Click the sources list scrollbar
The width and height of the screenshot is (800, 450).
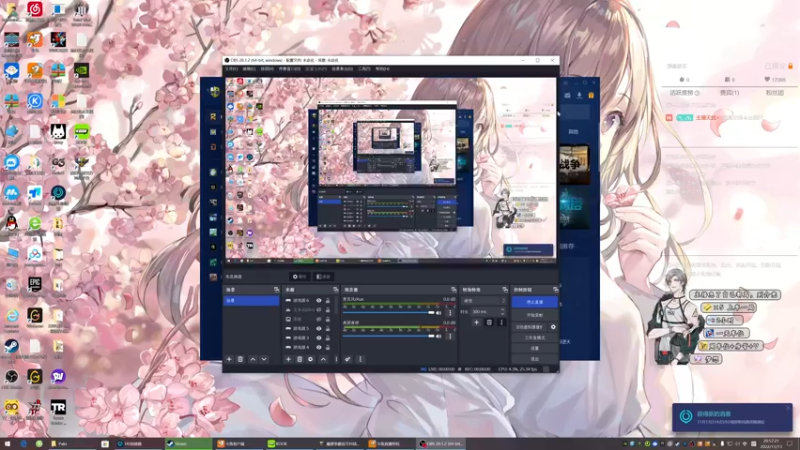(x=337, y=306)
